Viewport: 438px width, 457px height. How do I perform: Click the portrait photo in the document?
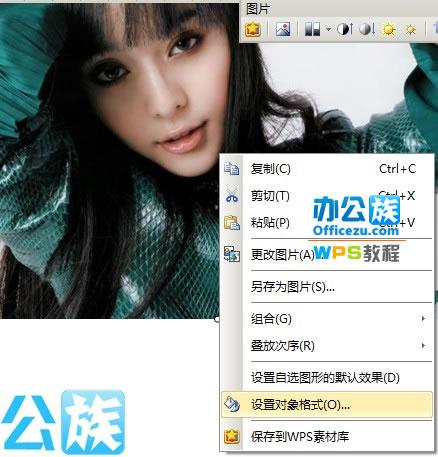click(x=110, y=160)
